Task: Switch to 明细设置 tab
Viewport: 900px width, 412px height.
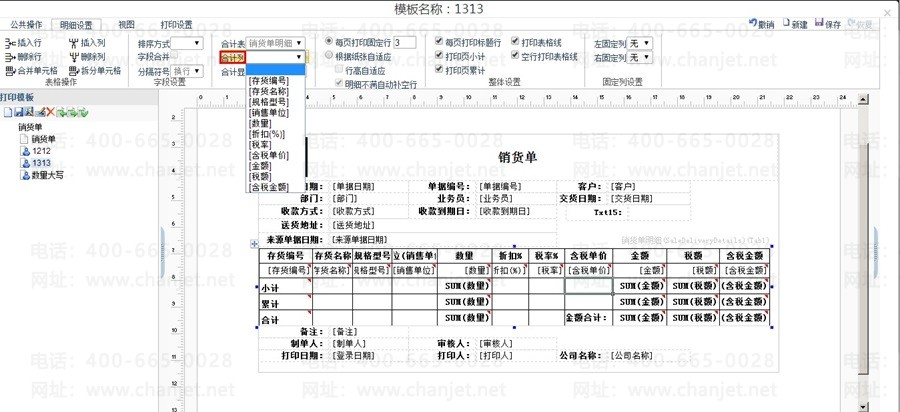Action: coord(76,25)
